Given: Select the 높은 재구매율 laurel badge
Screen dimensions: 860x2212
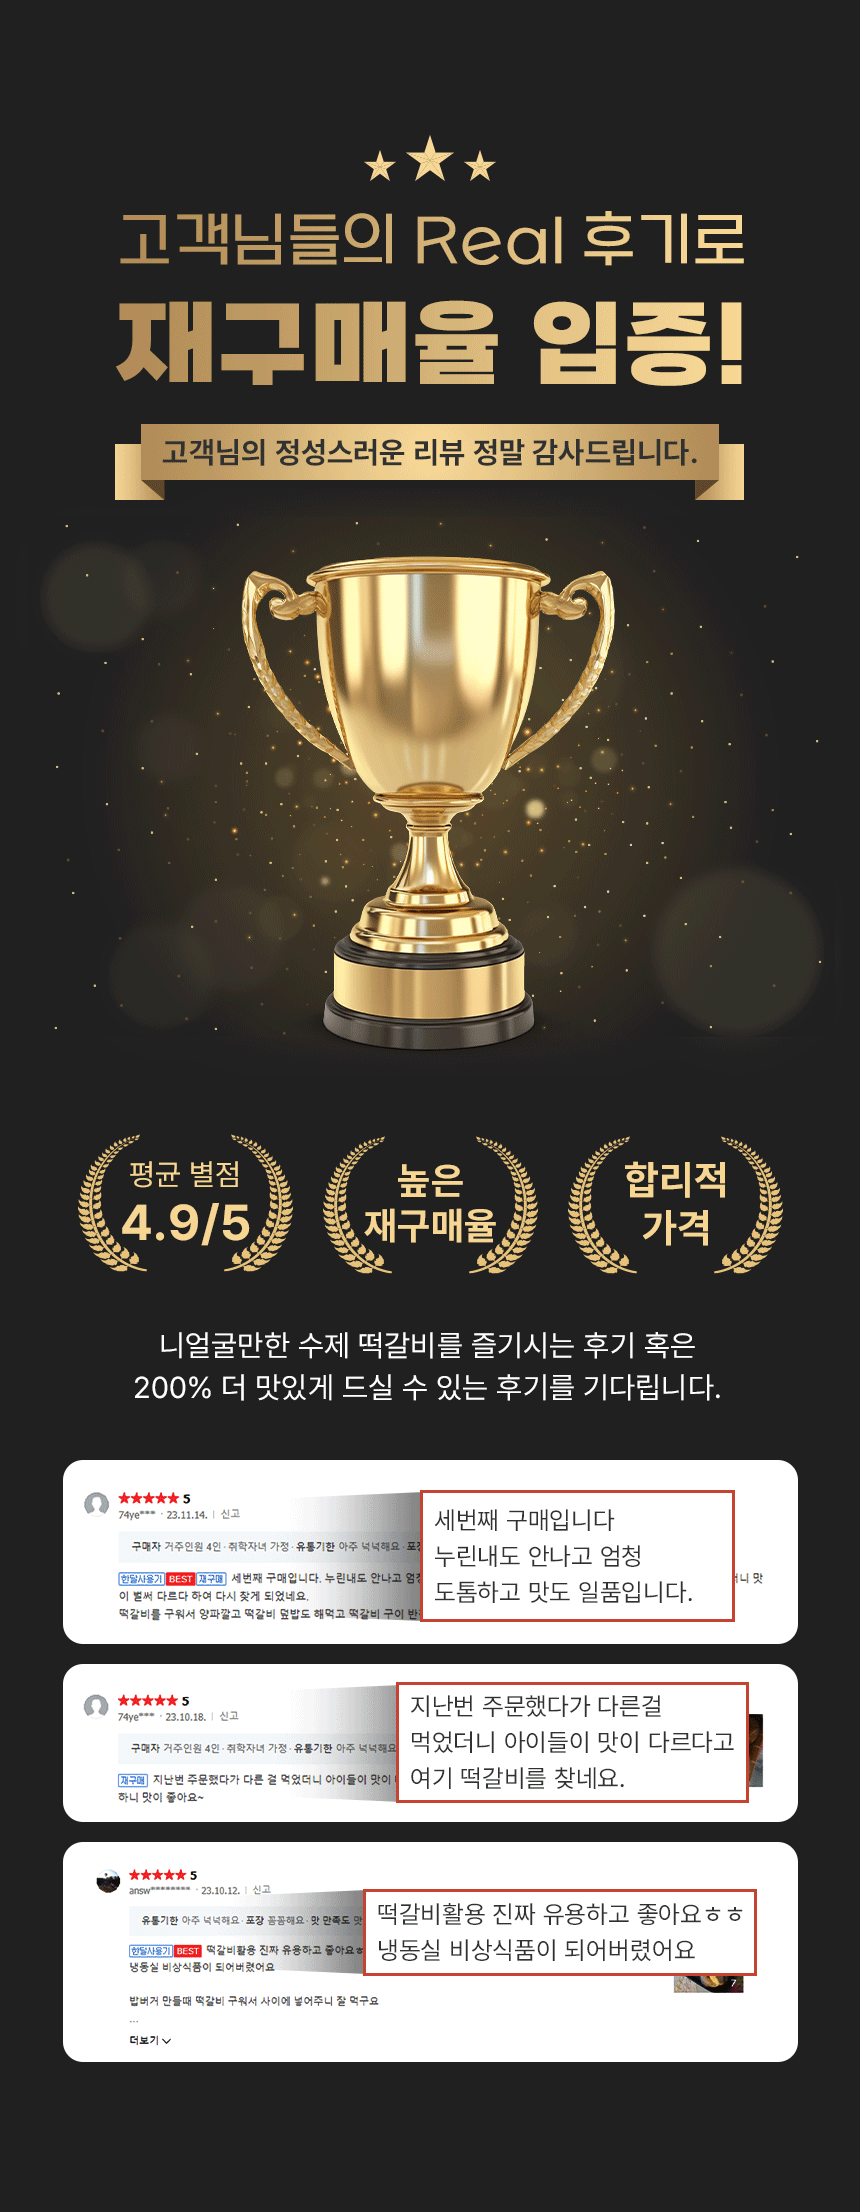Looking at the screenshot, I should [430, 1203].
